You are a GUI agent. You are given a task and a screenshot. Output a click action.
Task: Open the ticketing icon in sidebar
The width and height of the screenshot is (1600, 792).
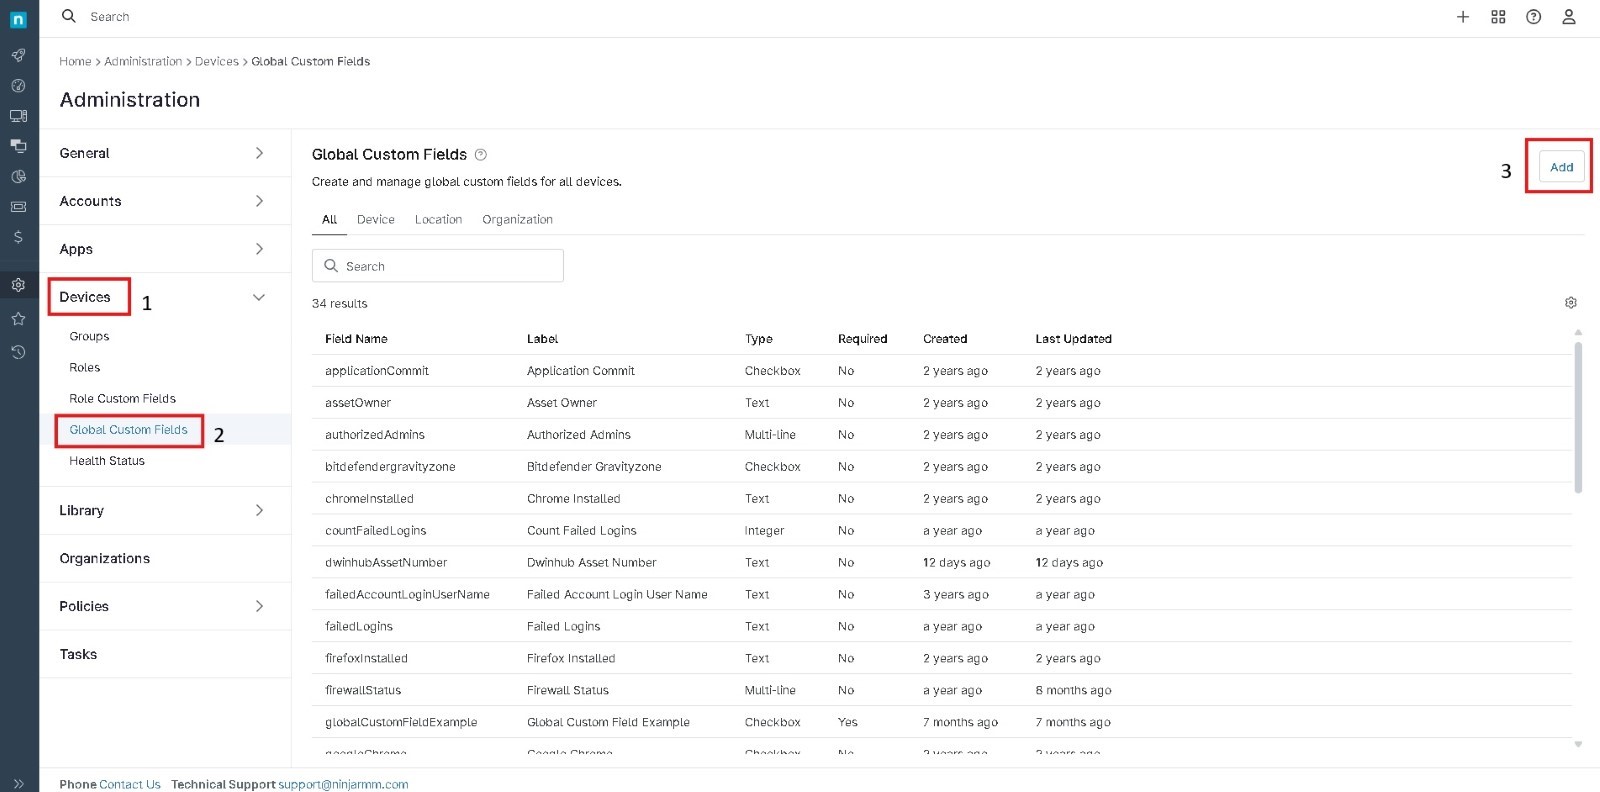click(x=18, y=207)
